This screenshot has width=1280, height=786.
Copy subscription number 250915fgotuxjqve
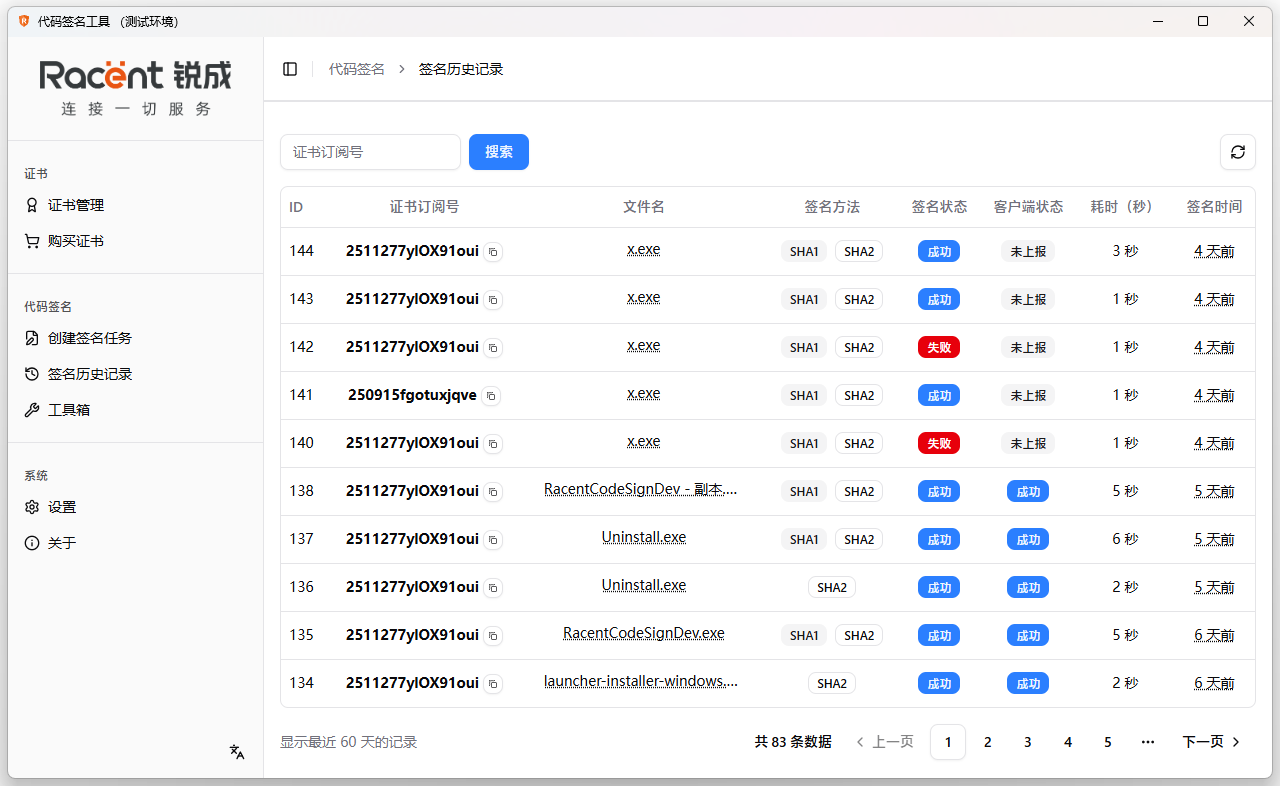pos(491,396)
